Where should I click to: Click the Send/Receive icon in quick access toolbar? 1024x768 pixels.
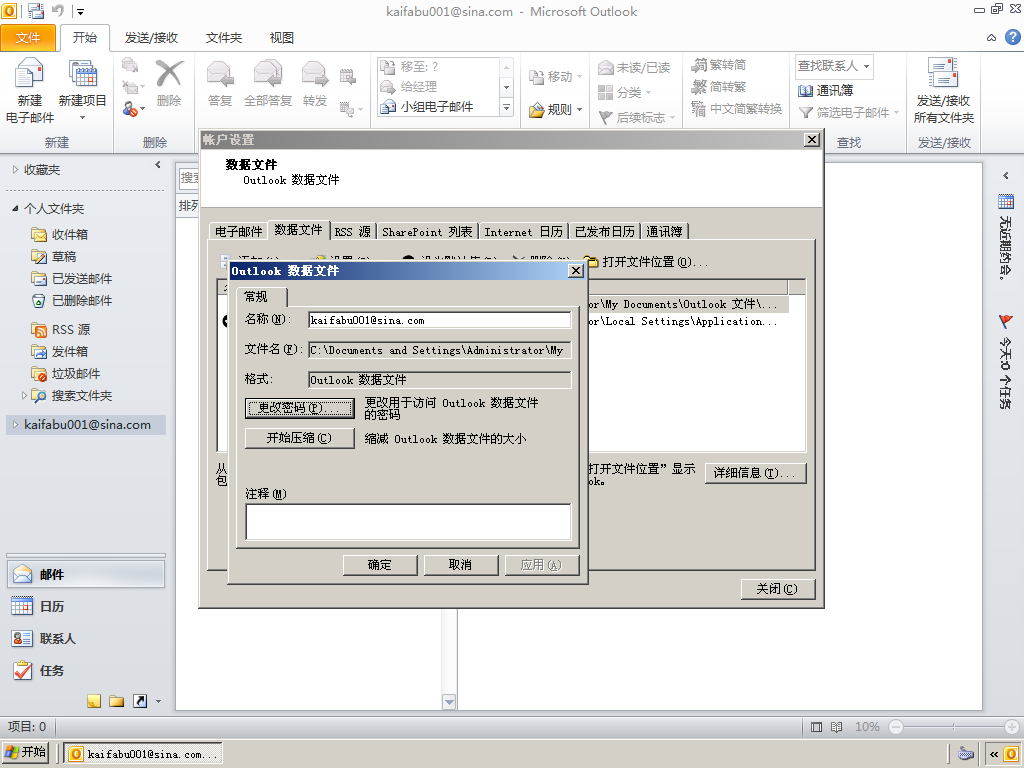coord(36,11)
